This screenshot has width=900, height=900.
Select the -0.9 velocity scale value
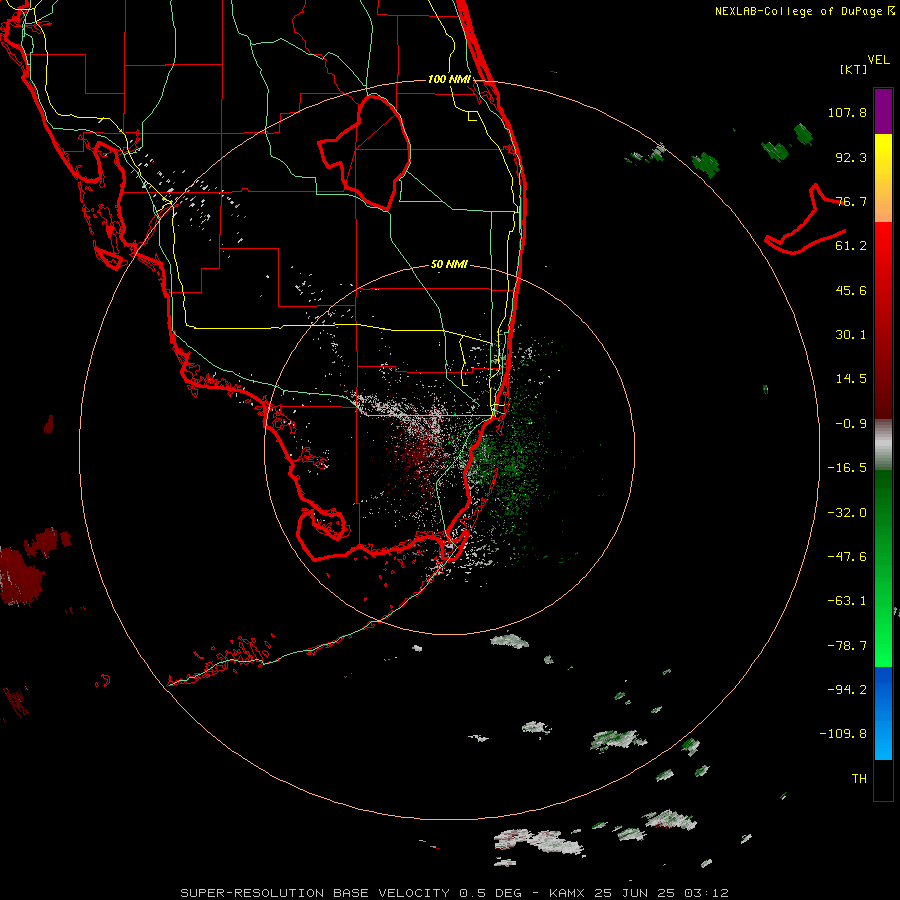point(851,424)
